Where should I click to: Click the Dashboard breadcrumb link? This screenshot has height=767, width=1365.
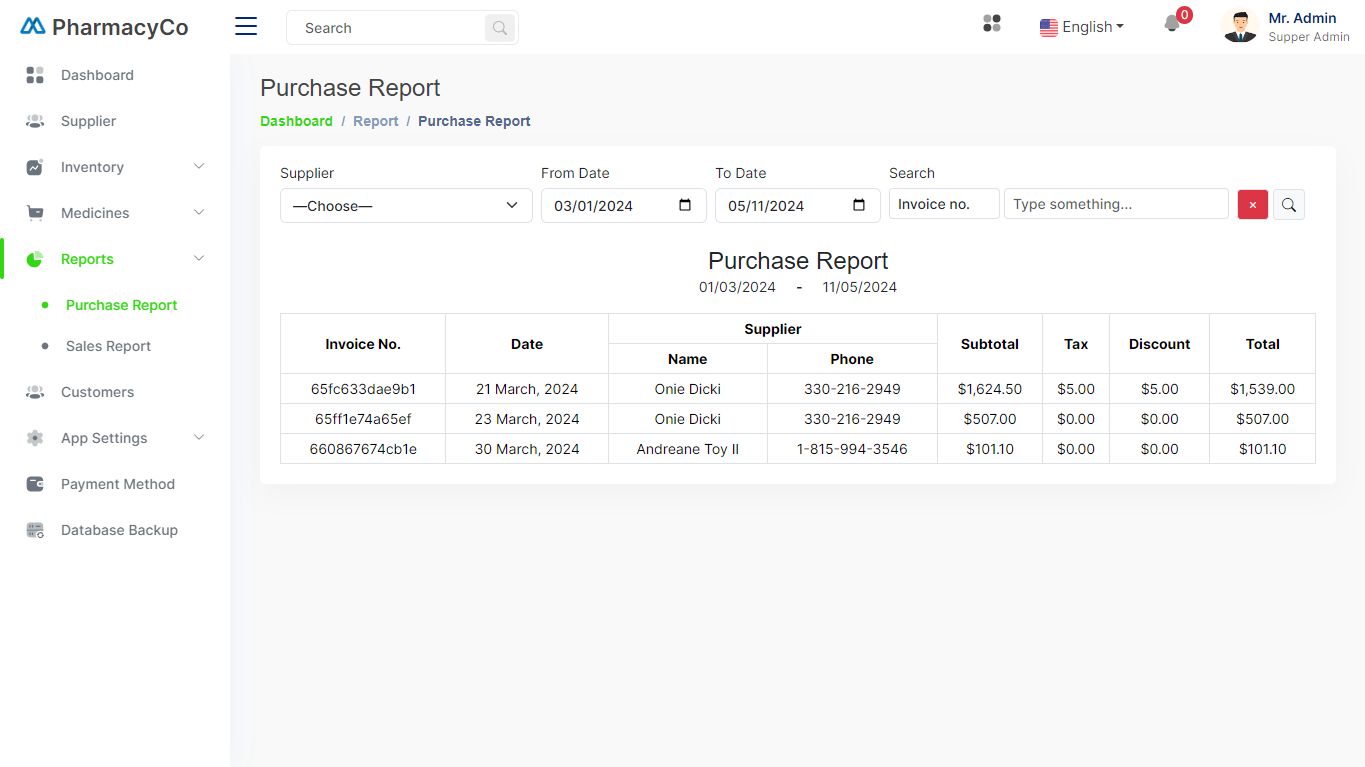pos(296,121)
